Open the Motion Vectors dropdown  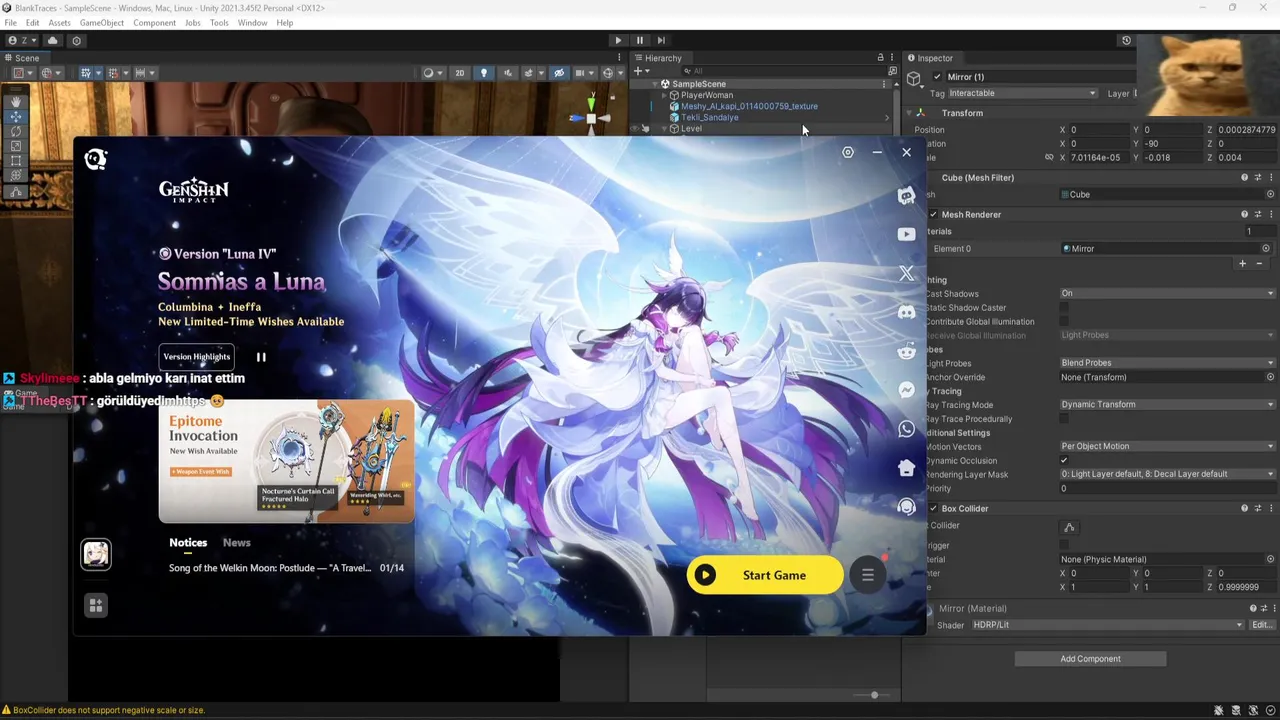[x=1168, y=446]
